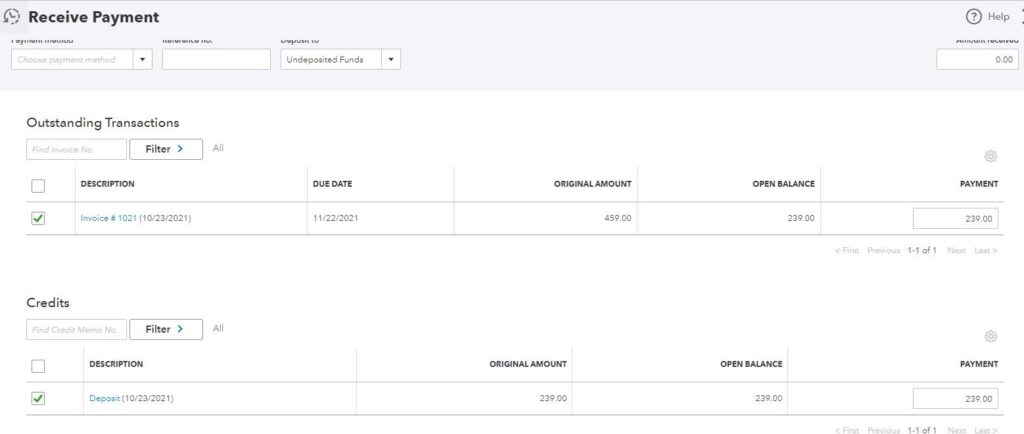
Task: Open the Deposit credit link
Action: coord(104,398)
